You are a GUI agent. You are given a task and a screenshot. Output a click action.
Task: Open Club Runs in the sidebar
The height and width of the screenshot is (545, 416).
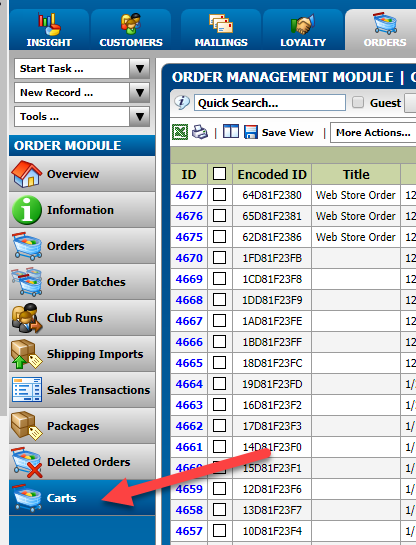pyautogui.click(x=82, y=318)
